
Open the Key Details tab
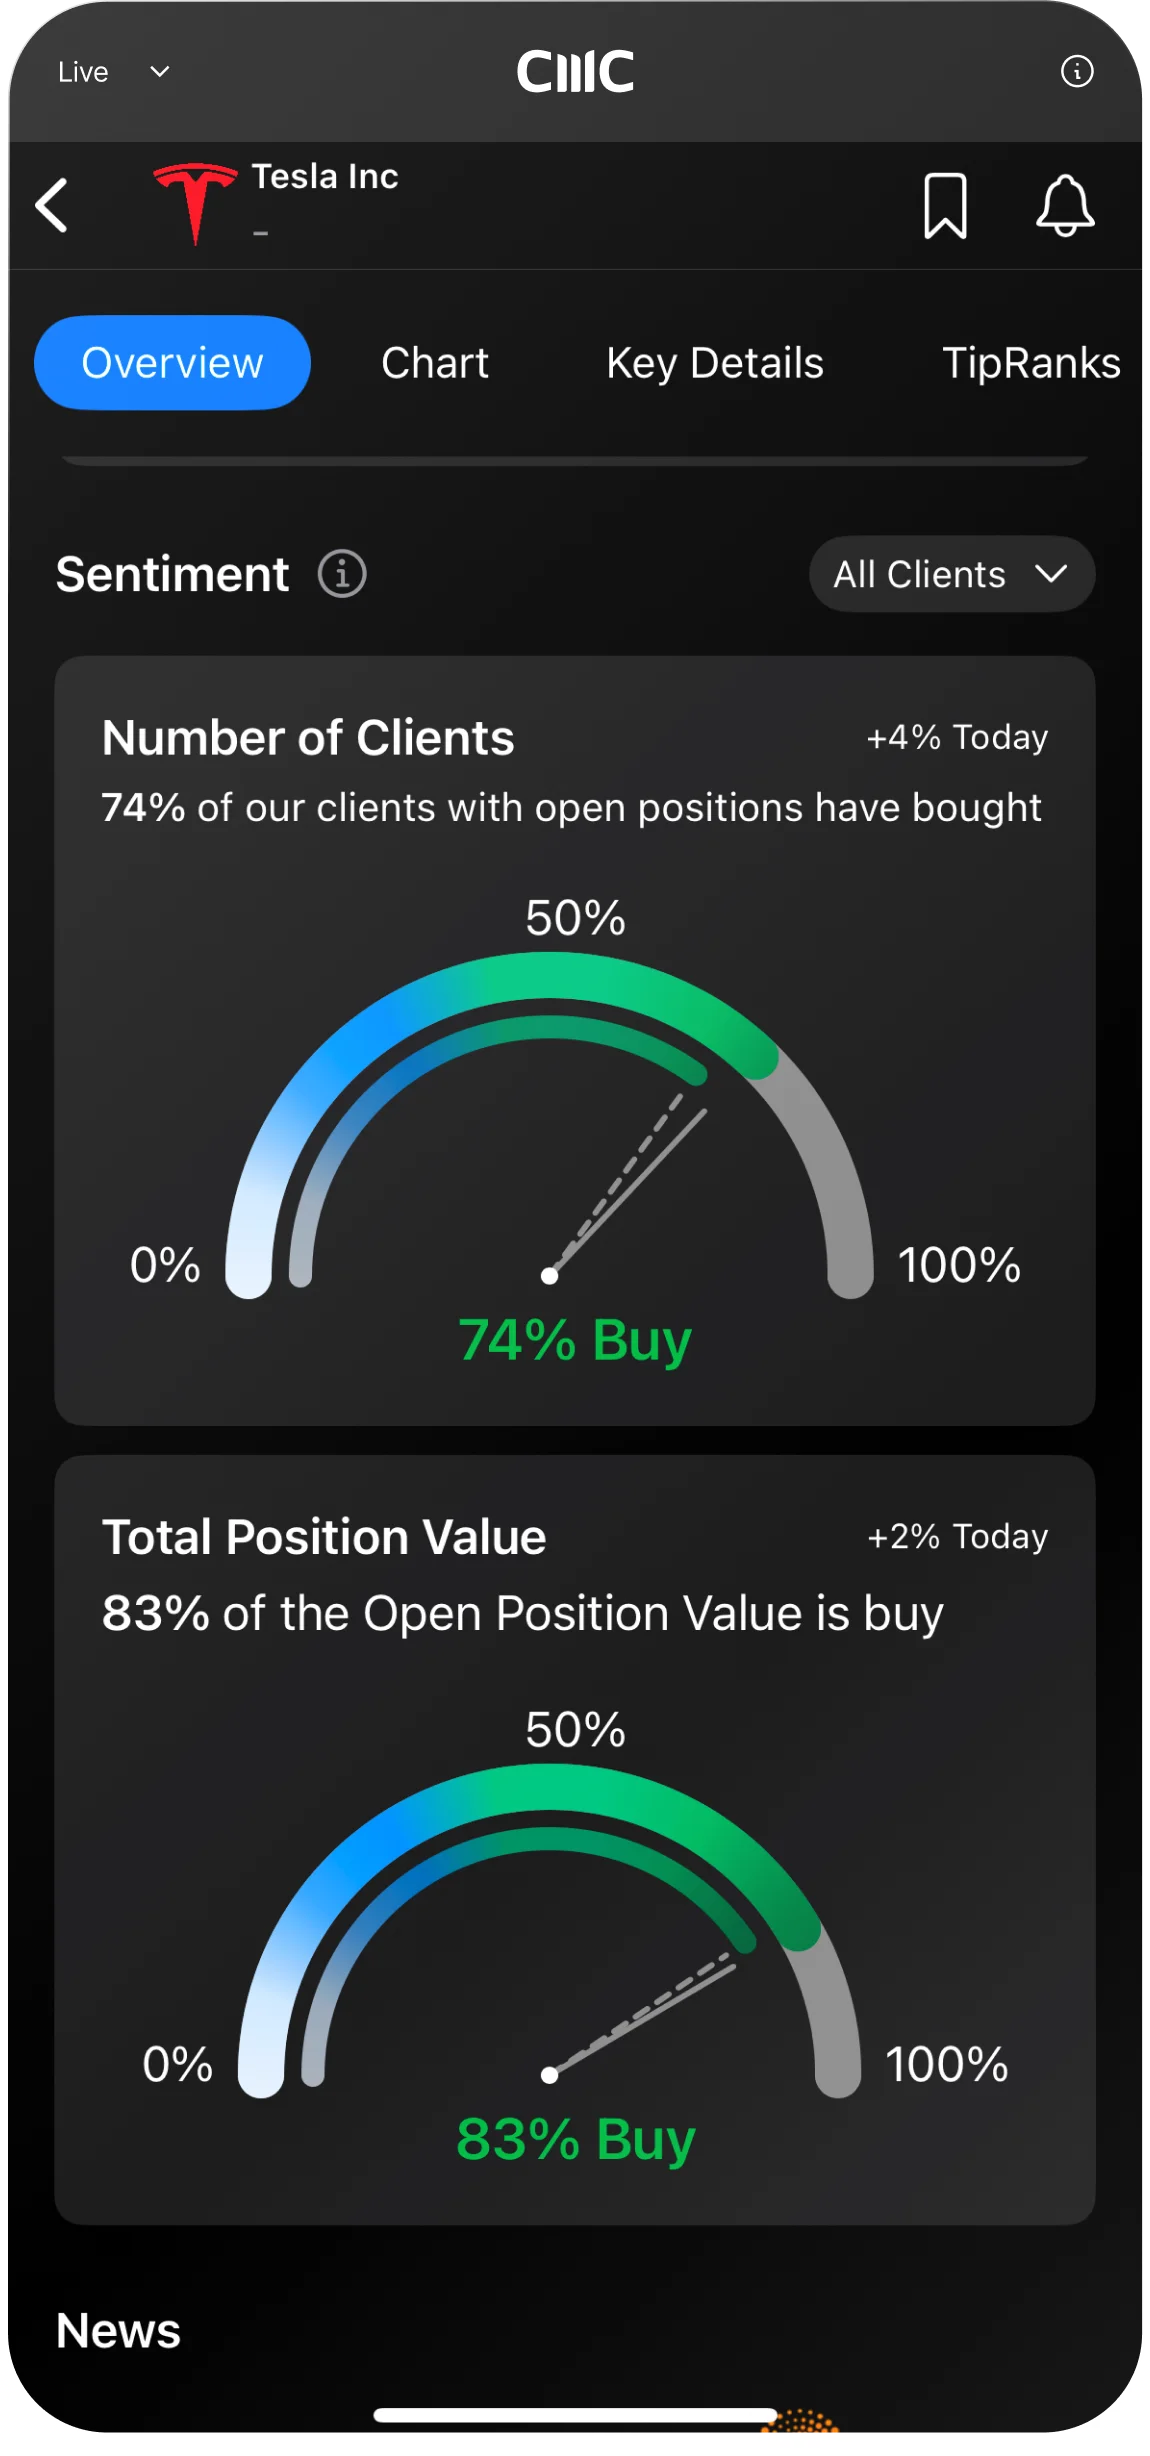(715, 363)
